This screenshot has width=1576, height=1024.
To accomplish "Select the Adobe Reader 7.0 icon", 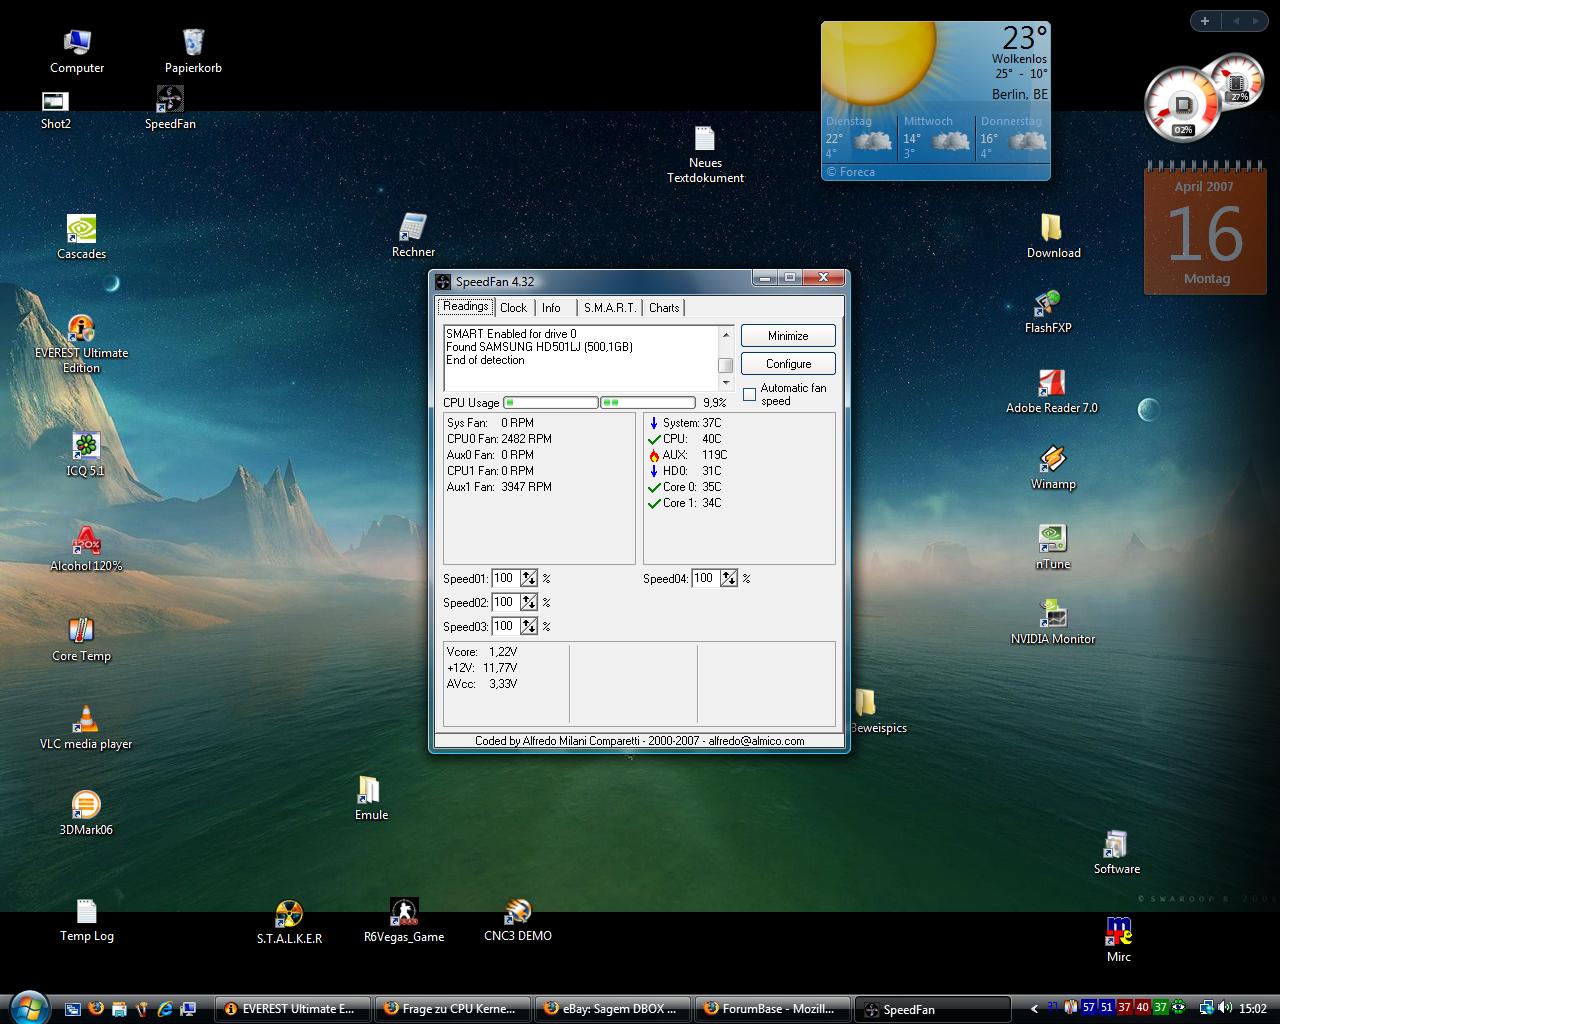I will click(x=1051, y=392).
